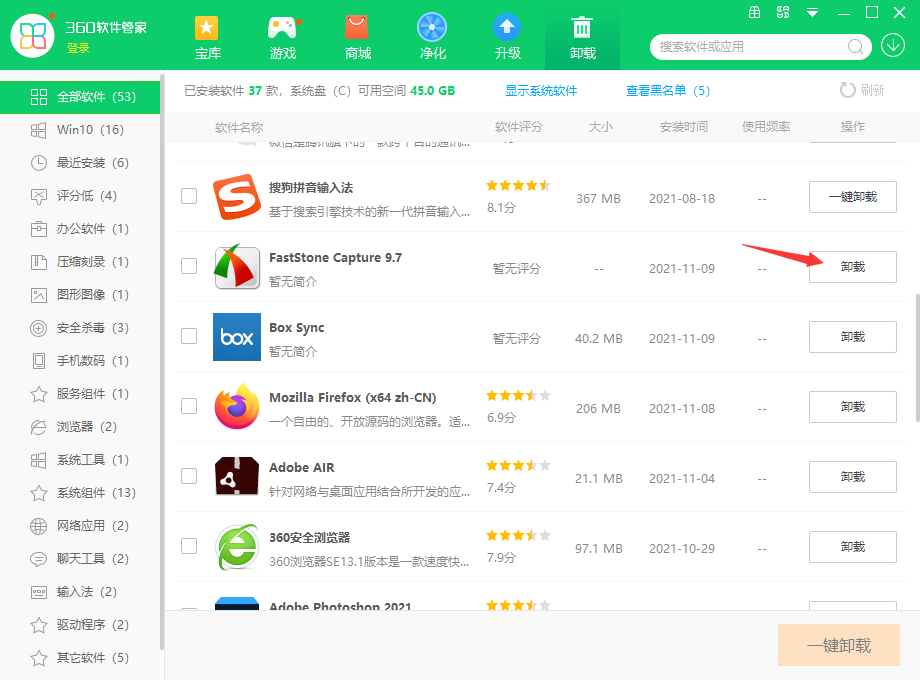920x680 pixels.
Task: Click the 360软件管家 logo icon
Action: point(33,36)
